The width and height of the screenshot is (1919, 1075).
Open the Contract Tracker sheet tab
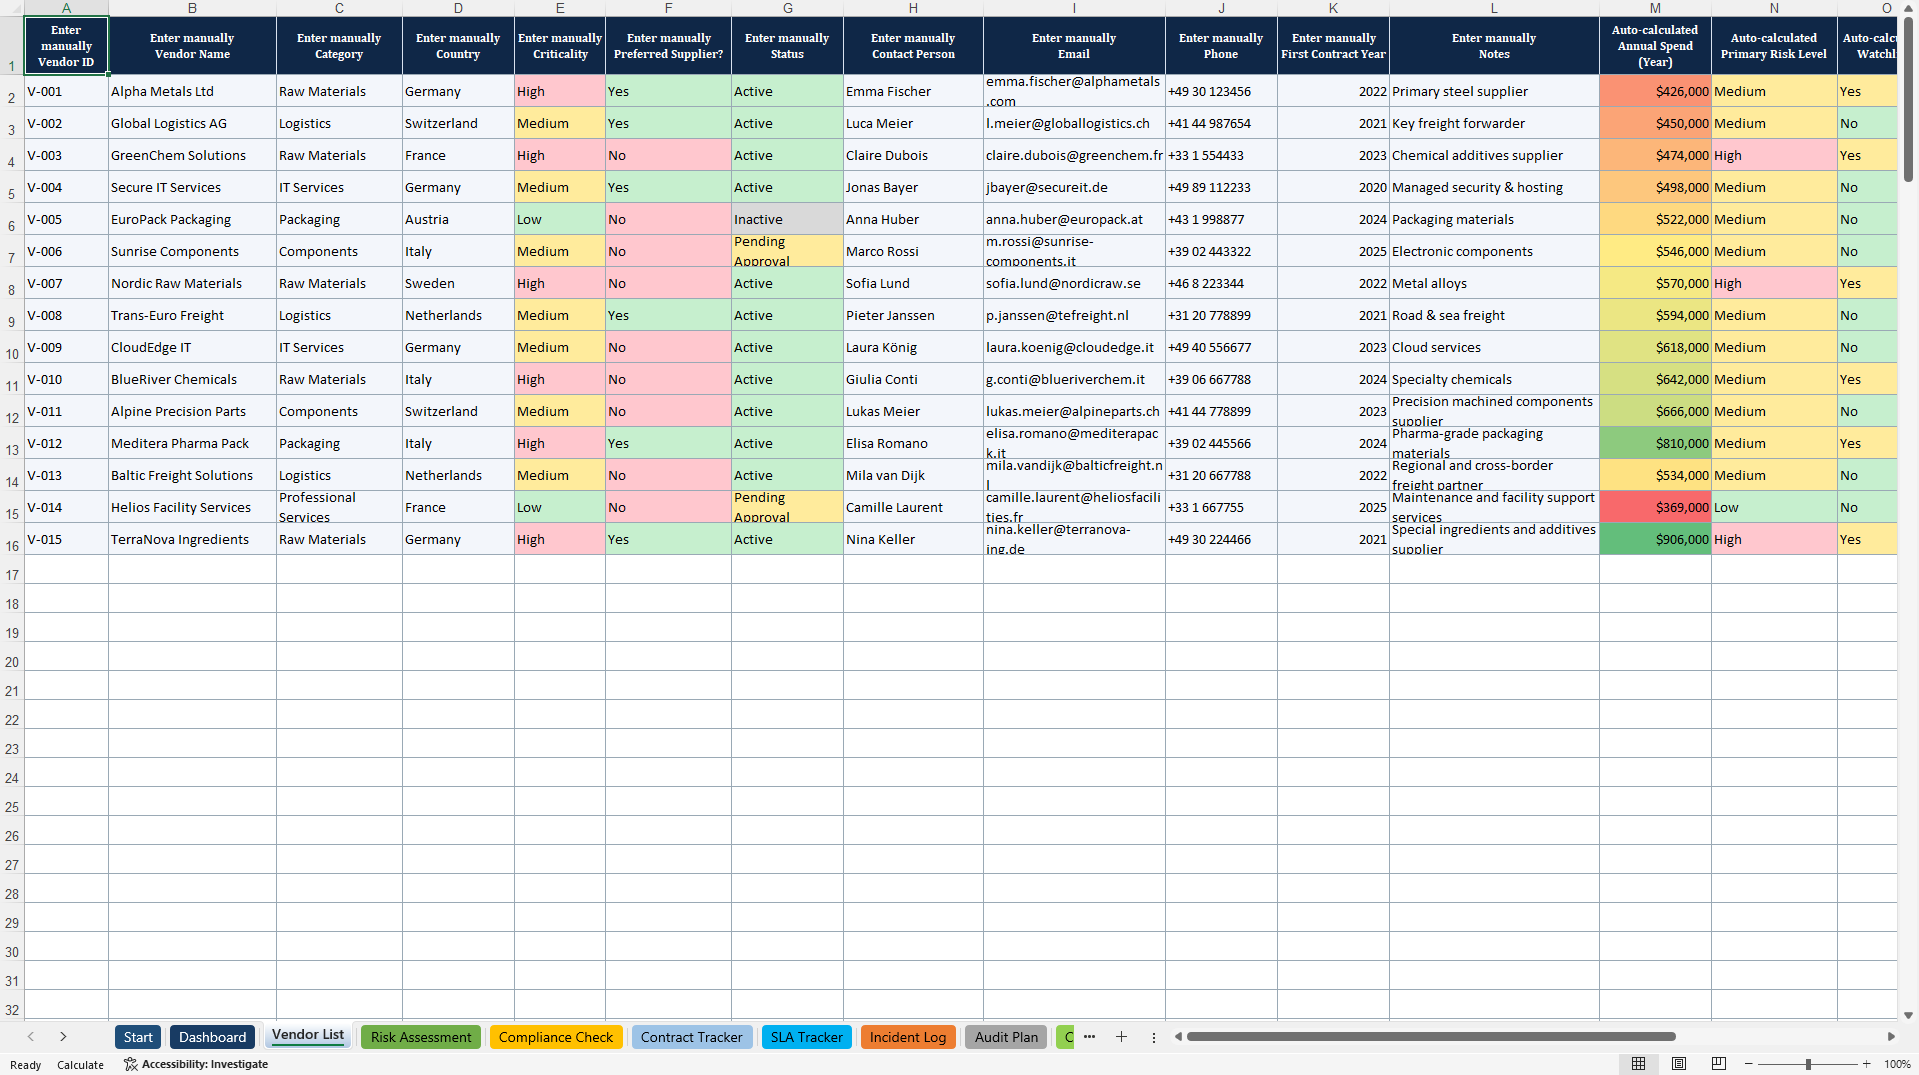tap(692, 1037)
